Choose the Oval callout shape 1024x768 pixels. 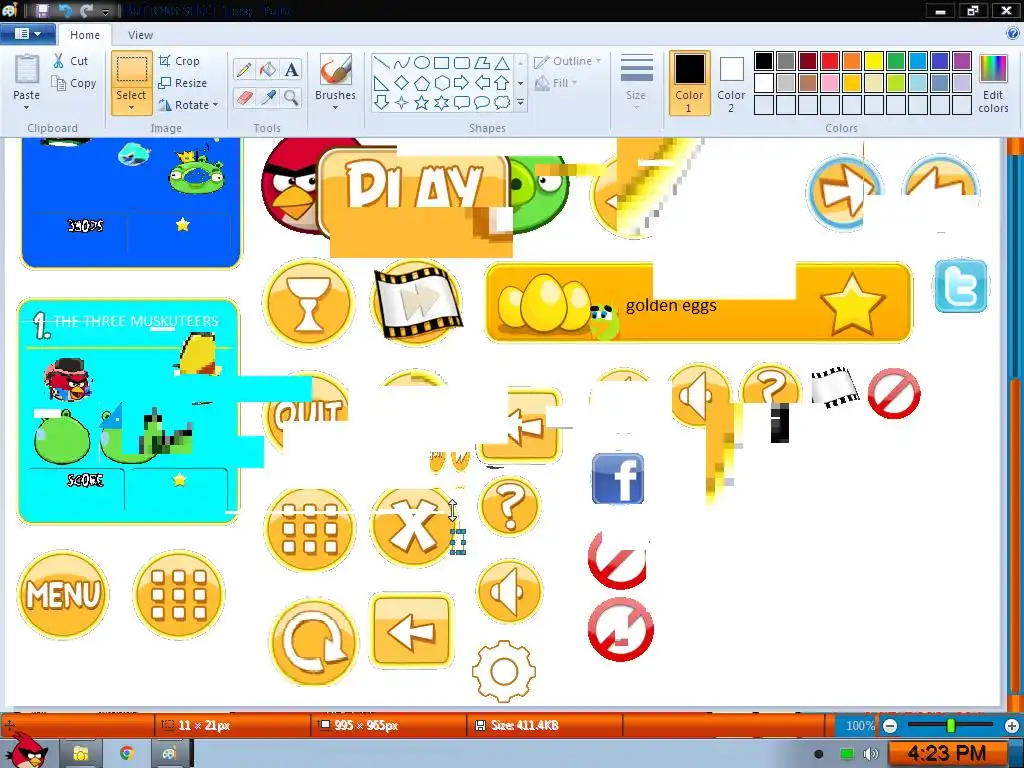(x=482, y=103)
